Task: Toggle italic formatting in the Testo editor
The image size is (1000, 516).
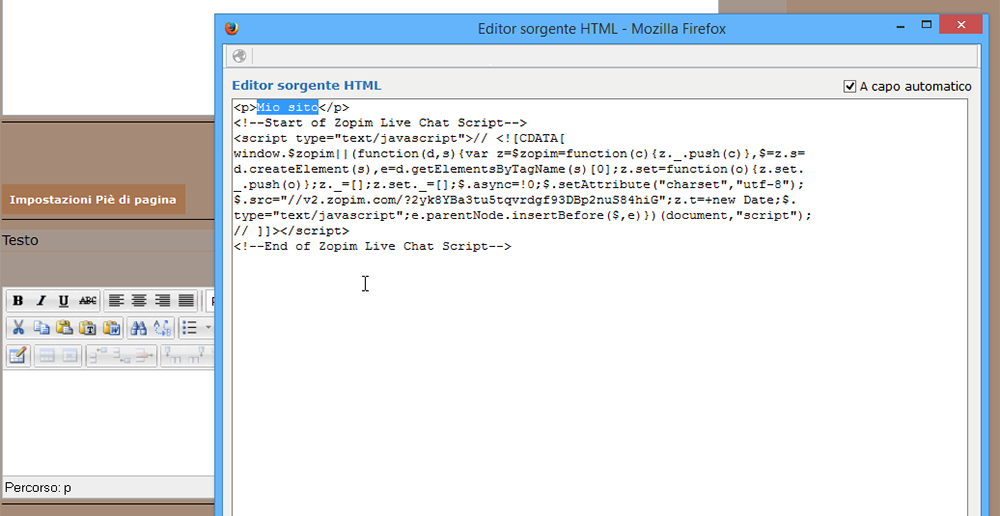Action: point(41,300)
